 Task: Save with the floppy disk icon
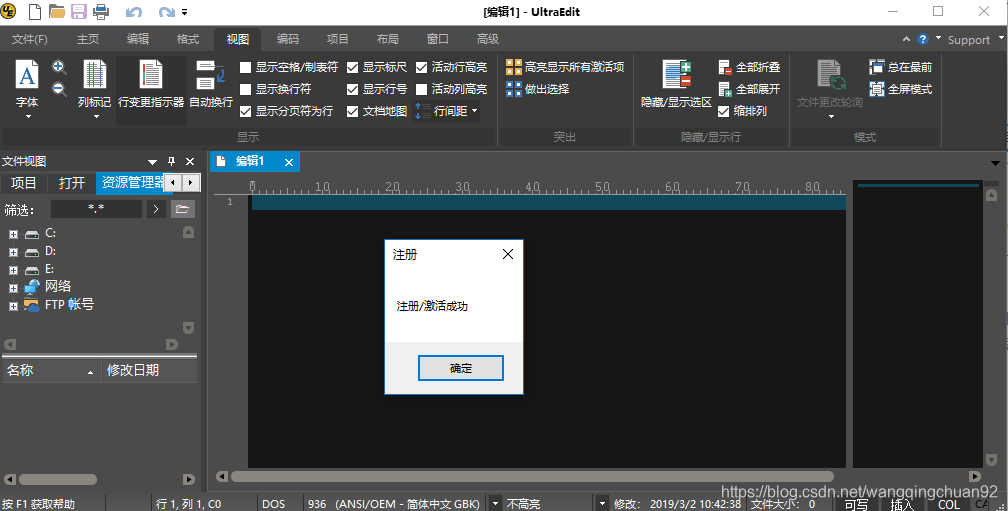point(78,11)
